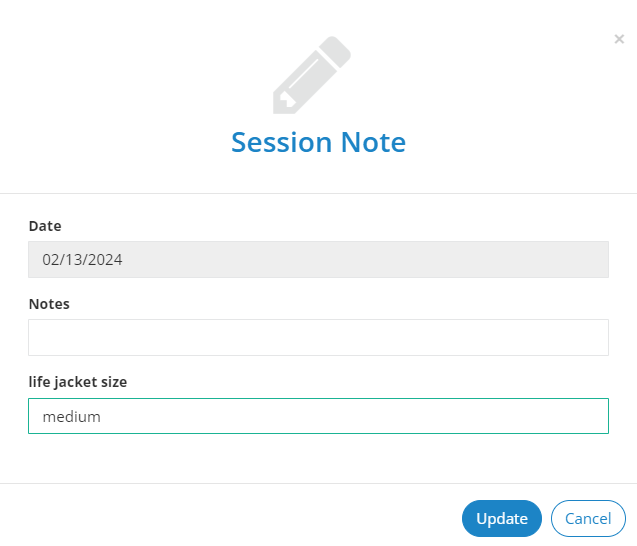Image resolution: width=637 pixels, height=546 pixels.
Task: Save changes with the Update button
Action: 502,518
